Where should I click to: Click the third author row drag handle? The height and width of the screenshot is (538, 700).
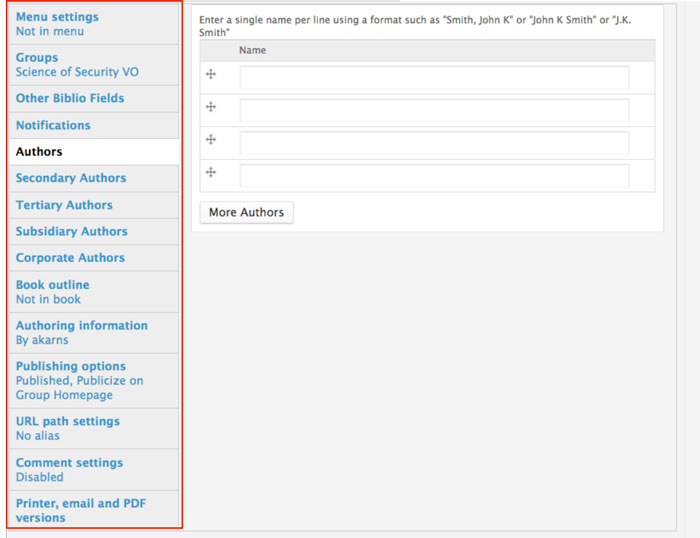click(211, 139)
